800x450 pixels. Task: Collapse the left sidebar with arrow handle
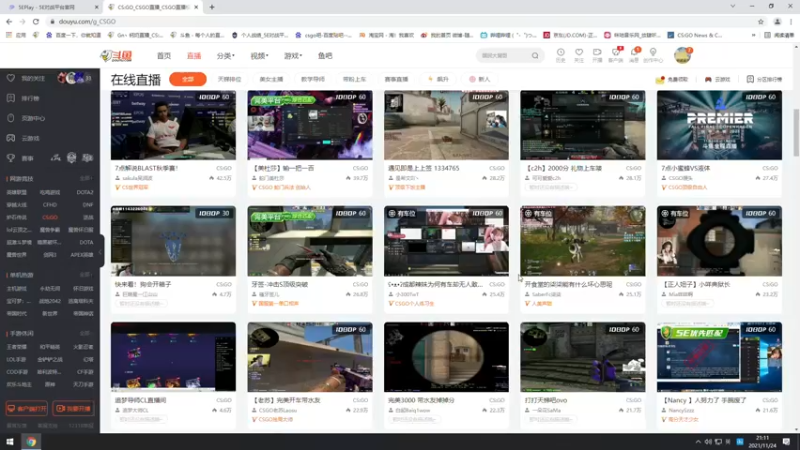[102, 251]
